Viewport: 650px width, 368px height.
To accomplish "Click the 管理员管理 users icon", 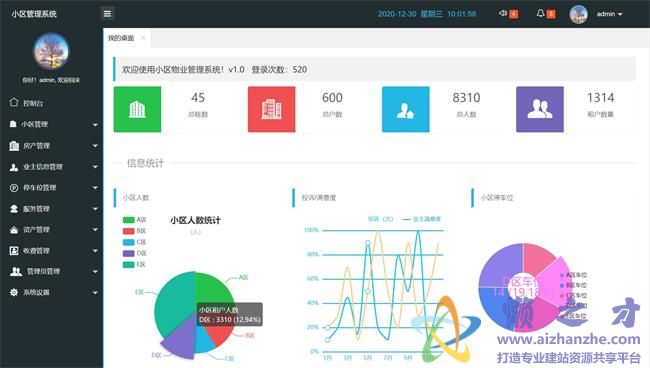I will click(x=16, y=271).
